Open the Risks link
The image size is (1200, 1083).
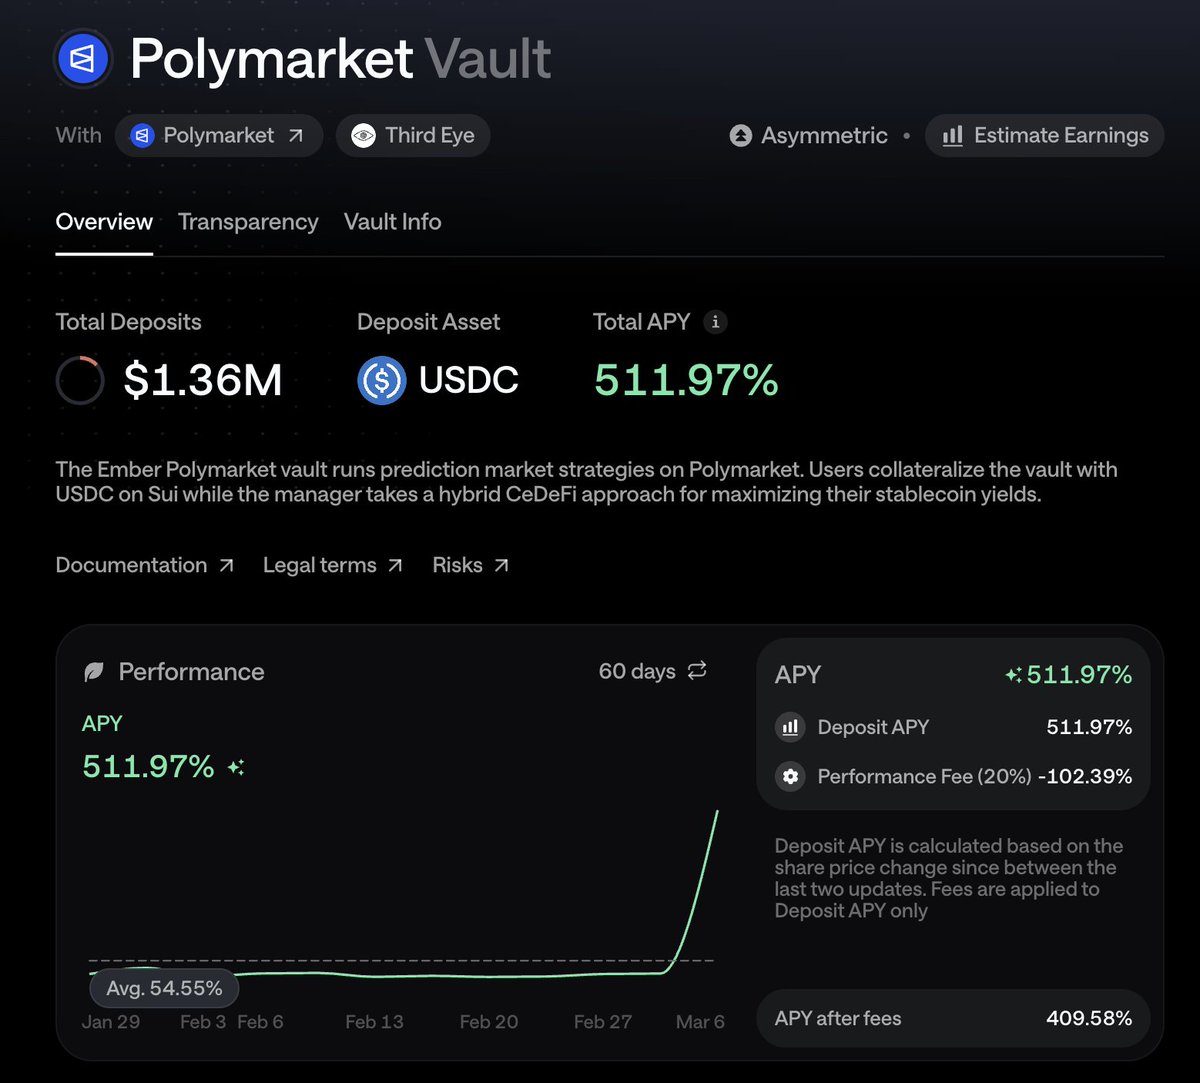point(471,565)
